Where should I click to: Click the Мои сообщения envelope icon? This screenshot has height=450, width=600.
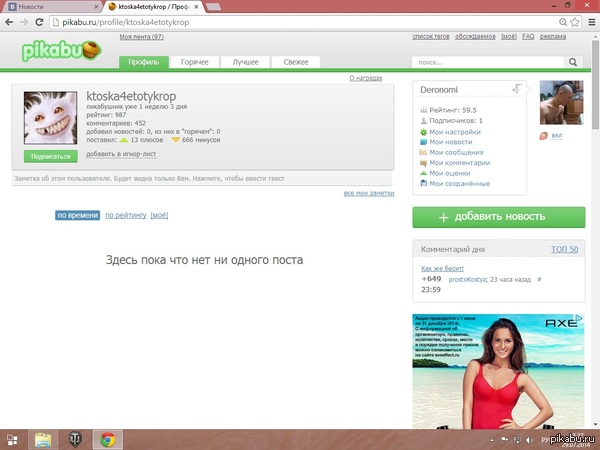tap(424, 153)
